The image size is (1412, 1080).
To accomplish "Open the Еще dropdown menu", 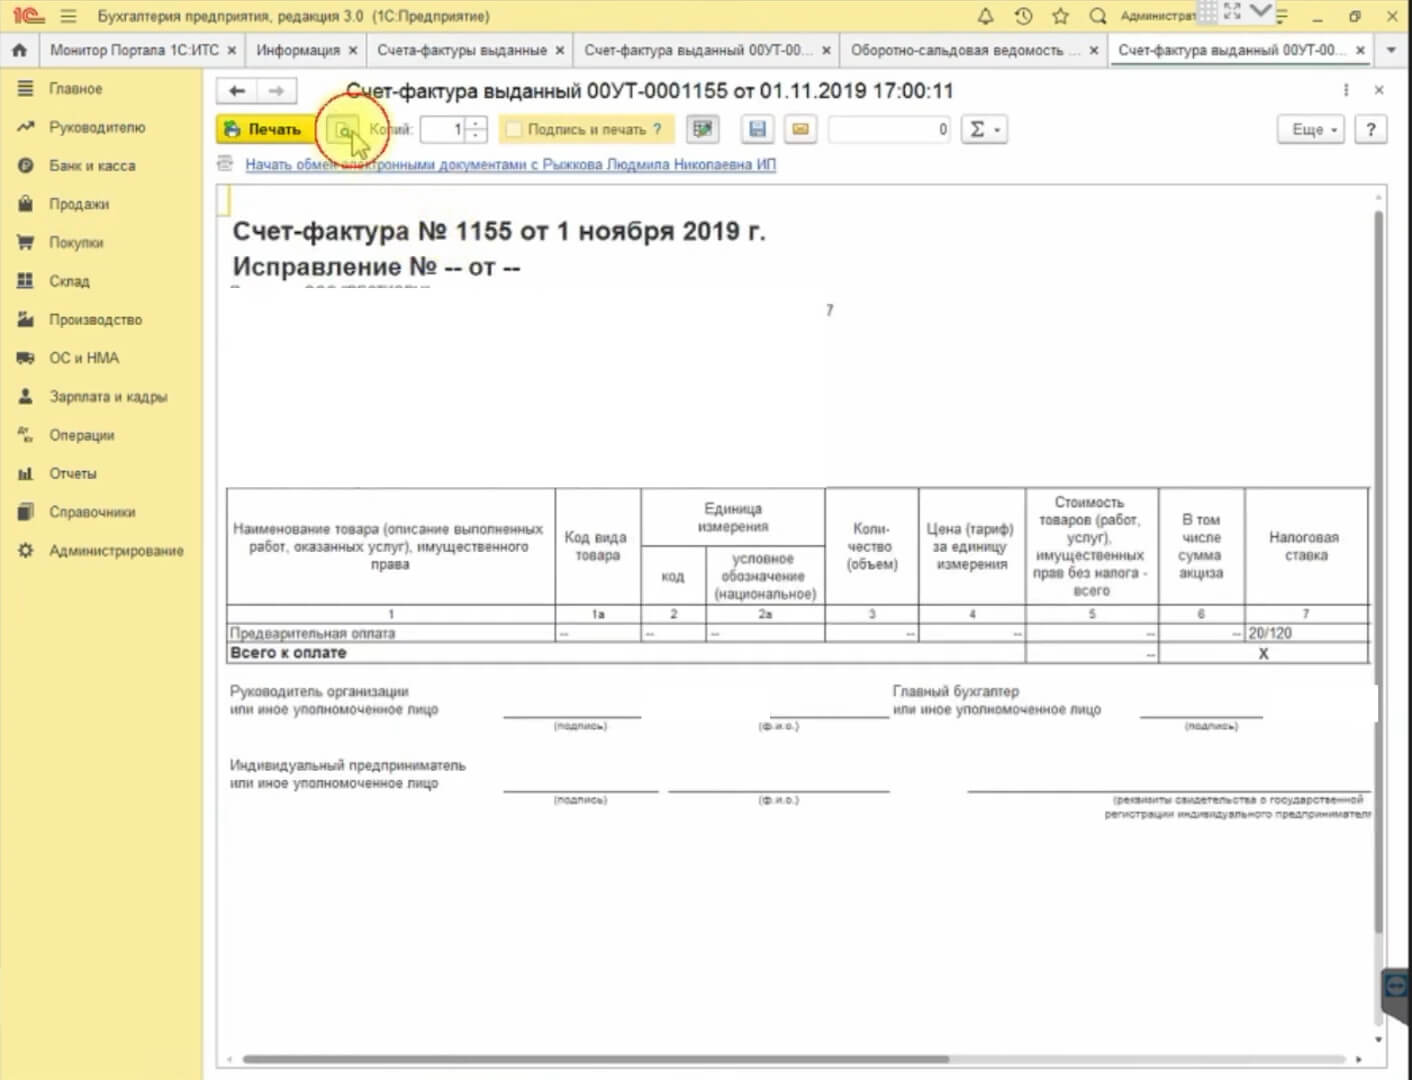I will click(x=1311, y=129).
